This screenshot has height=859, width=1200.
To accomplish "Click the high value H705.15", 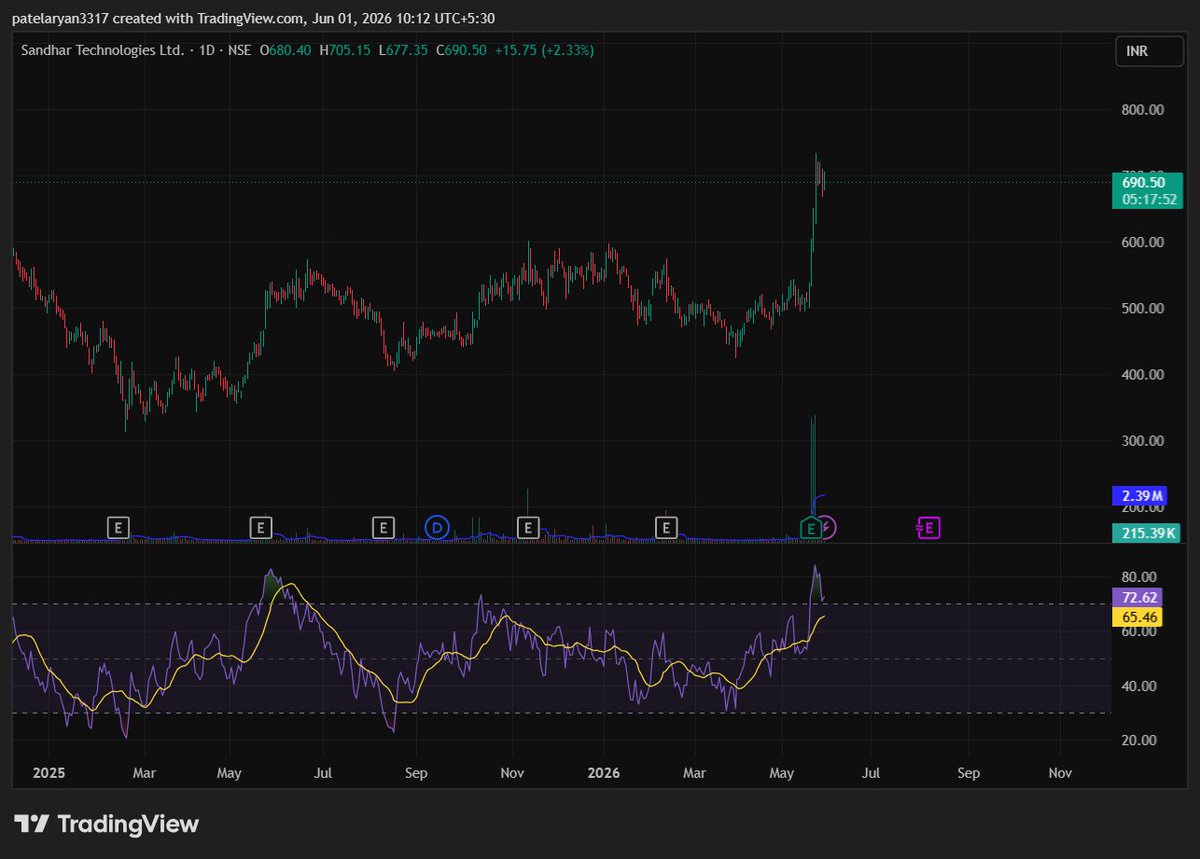I will pos(344,50).
